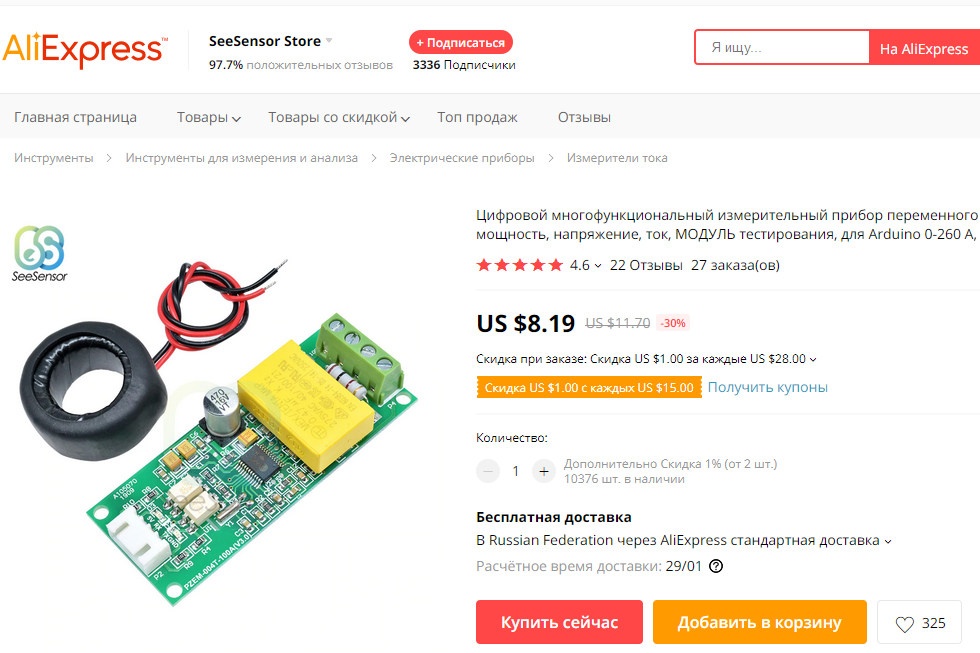
Task: Expand the 4.6 rating breakdown chevron
Action: (598, 266)
